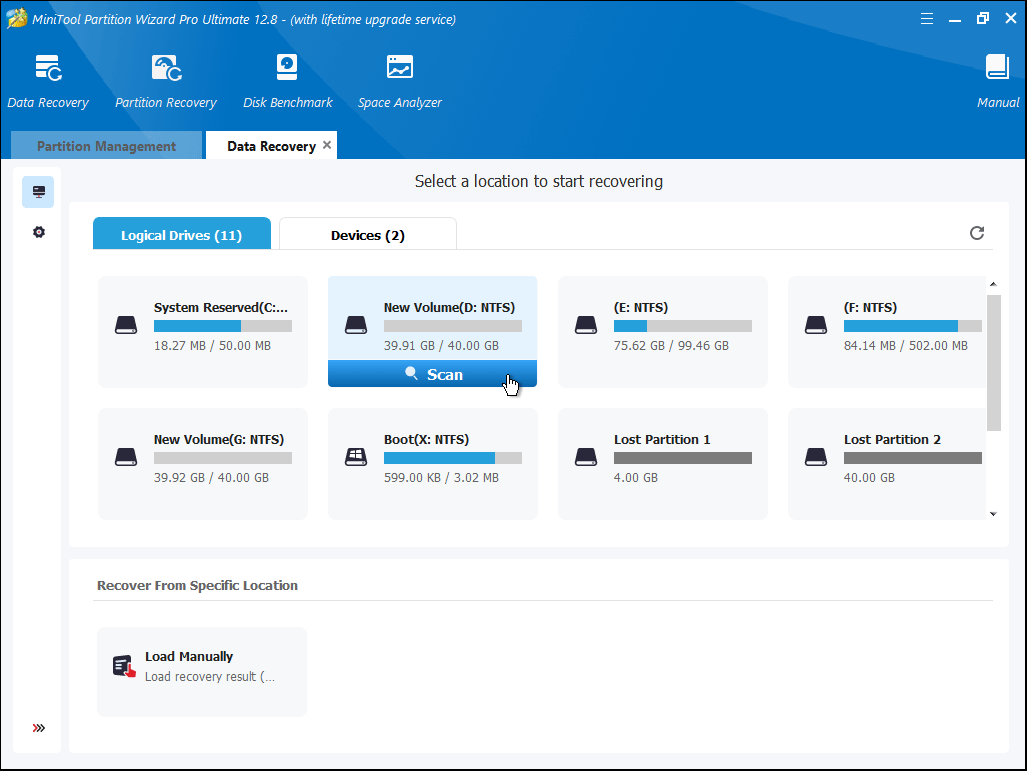Open the Manual book icon
Image resolution: width=1027 pixels, height=771 pixels.
[x=998, y=67]
